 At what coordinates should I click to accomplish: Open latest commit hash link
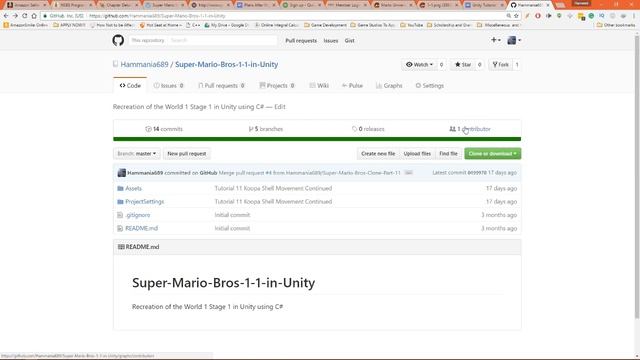pos(477,173)
